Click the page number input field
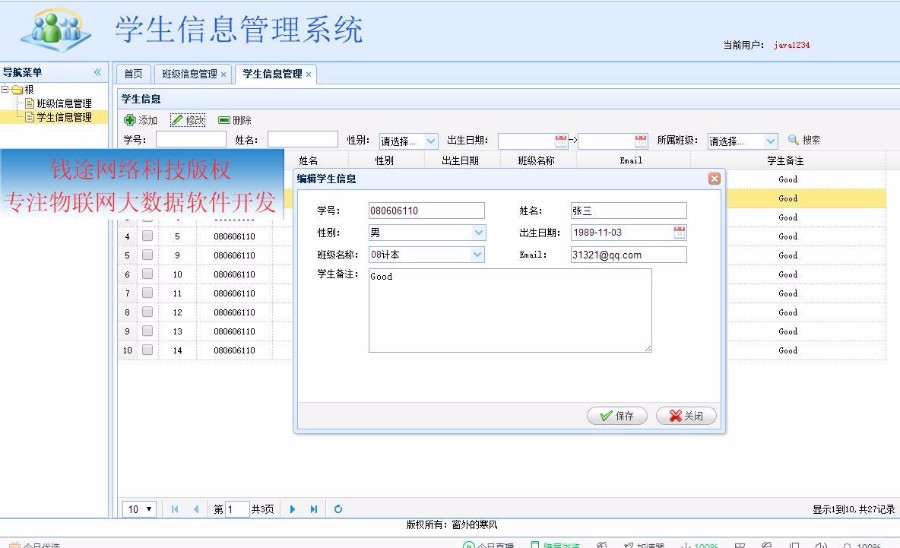900x548 pixels. (237, 509)
